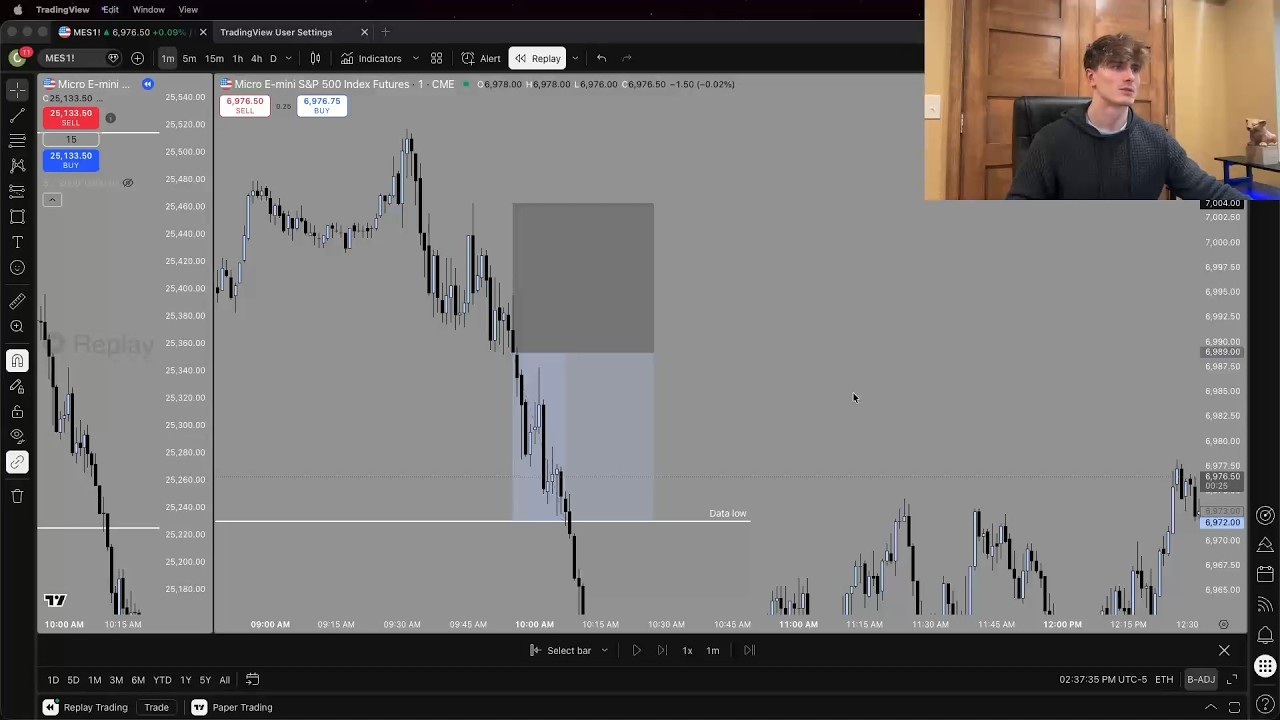Expand the timeframe interval dropdown
Screen dimensions: 1280x720
pyautogui.click(x=289, y=58)
